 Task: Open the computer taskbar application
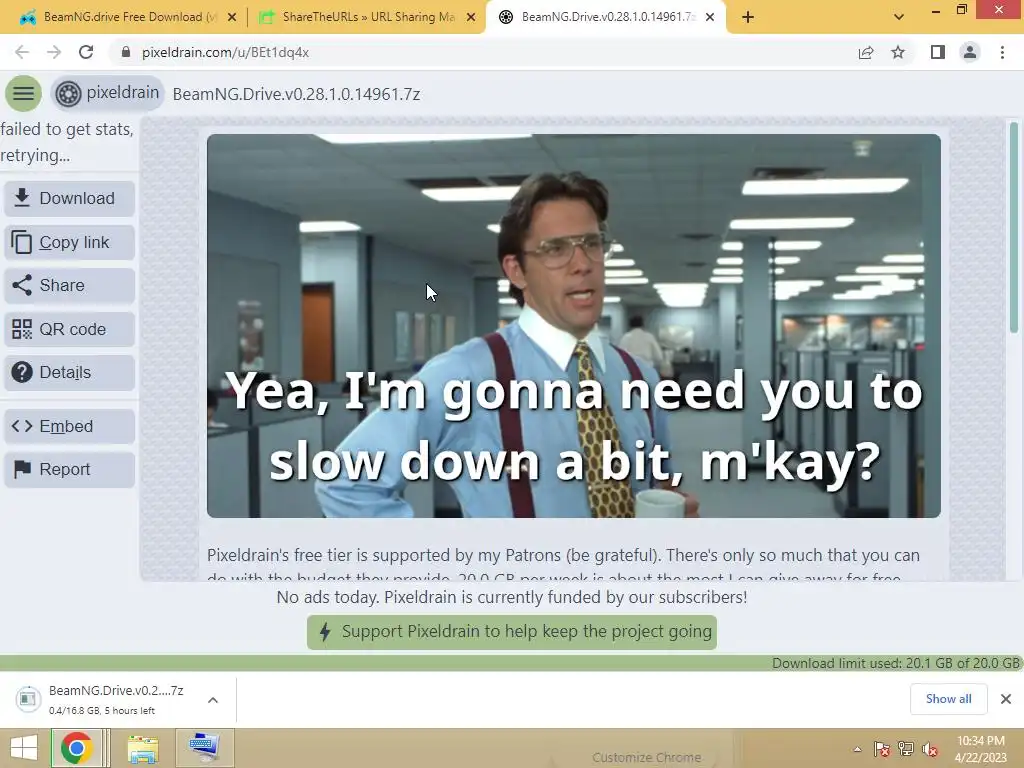click(x=204, y=748)
